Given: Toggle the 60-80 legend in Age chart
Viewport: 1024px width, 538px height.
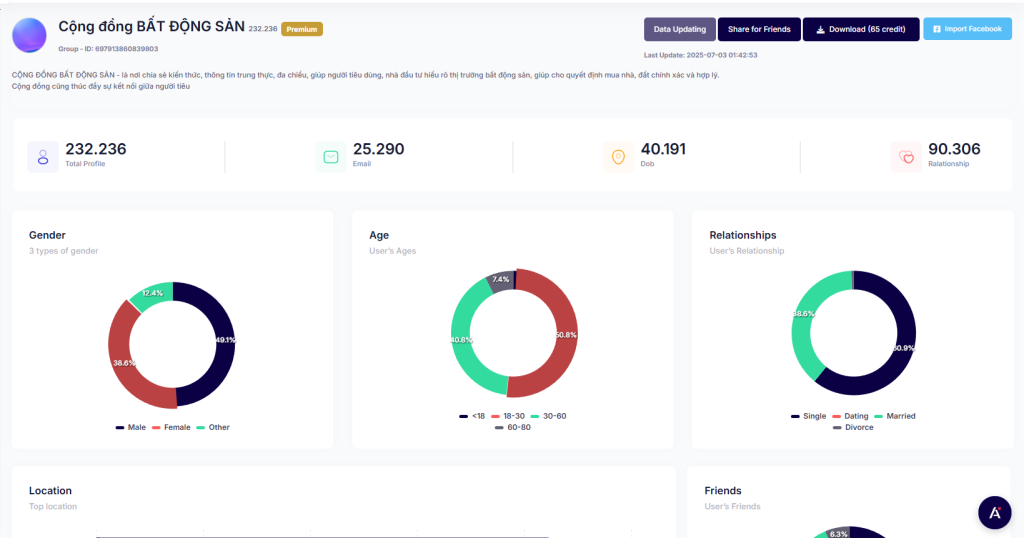Looking at the screenshot, I should coord(513,427).
